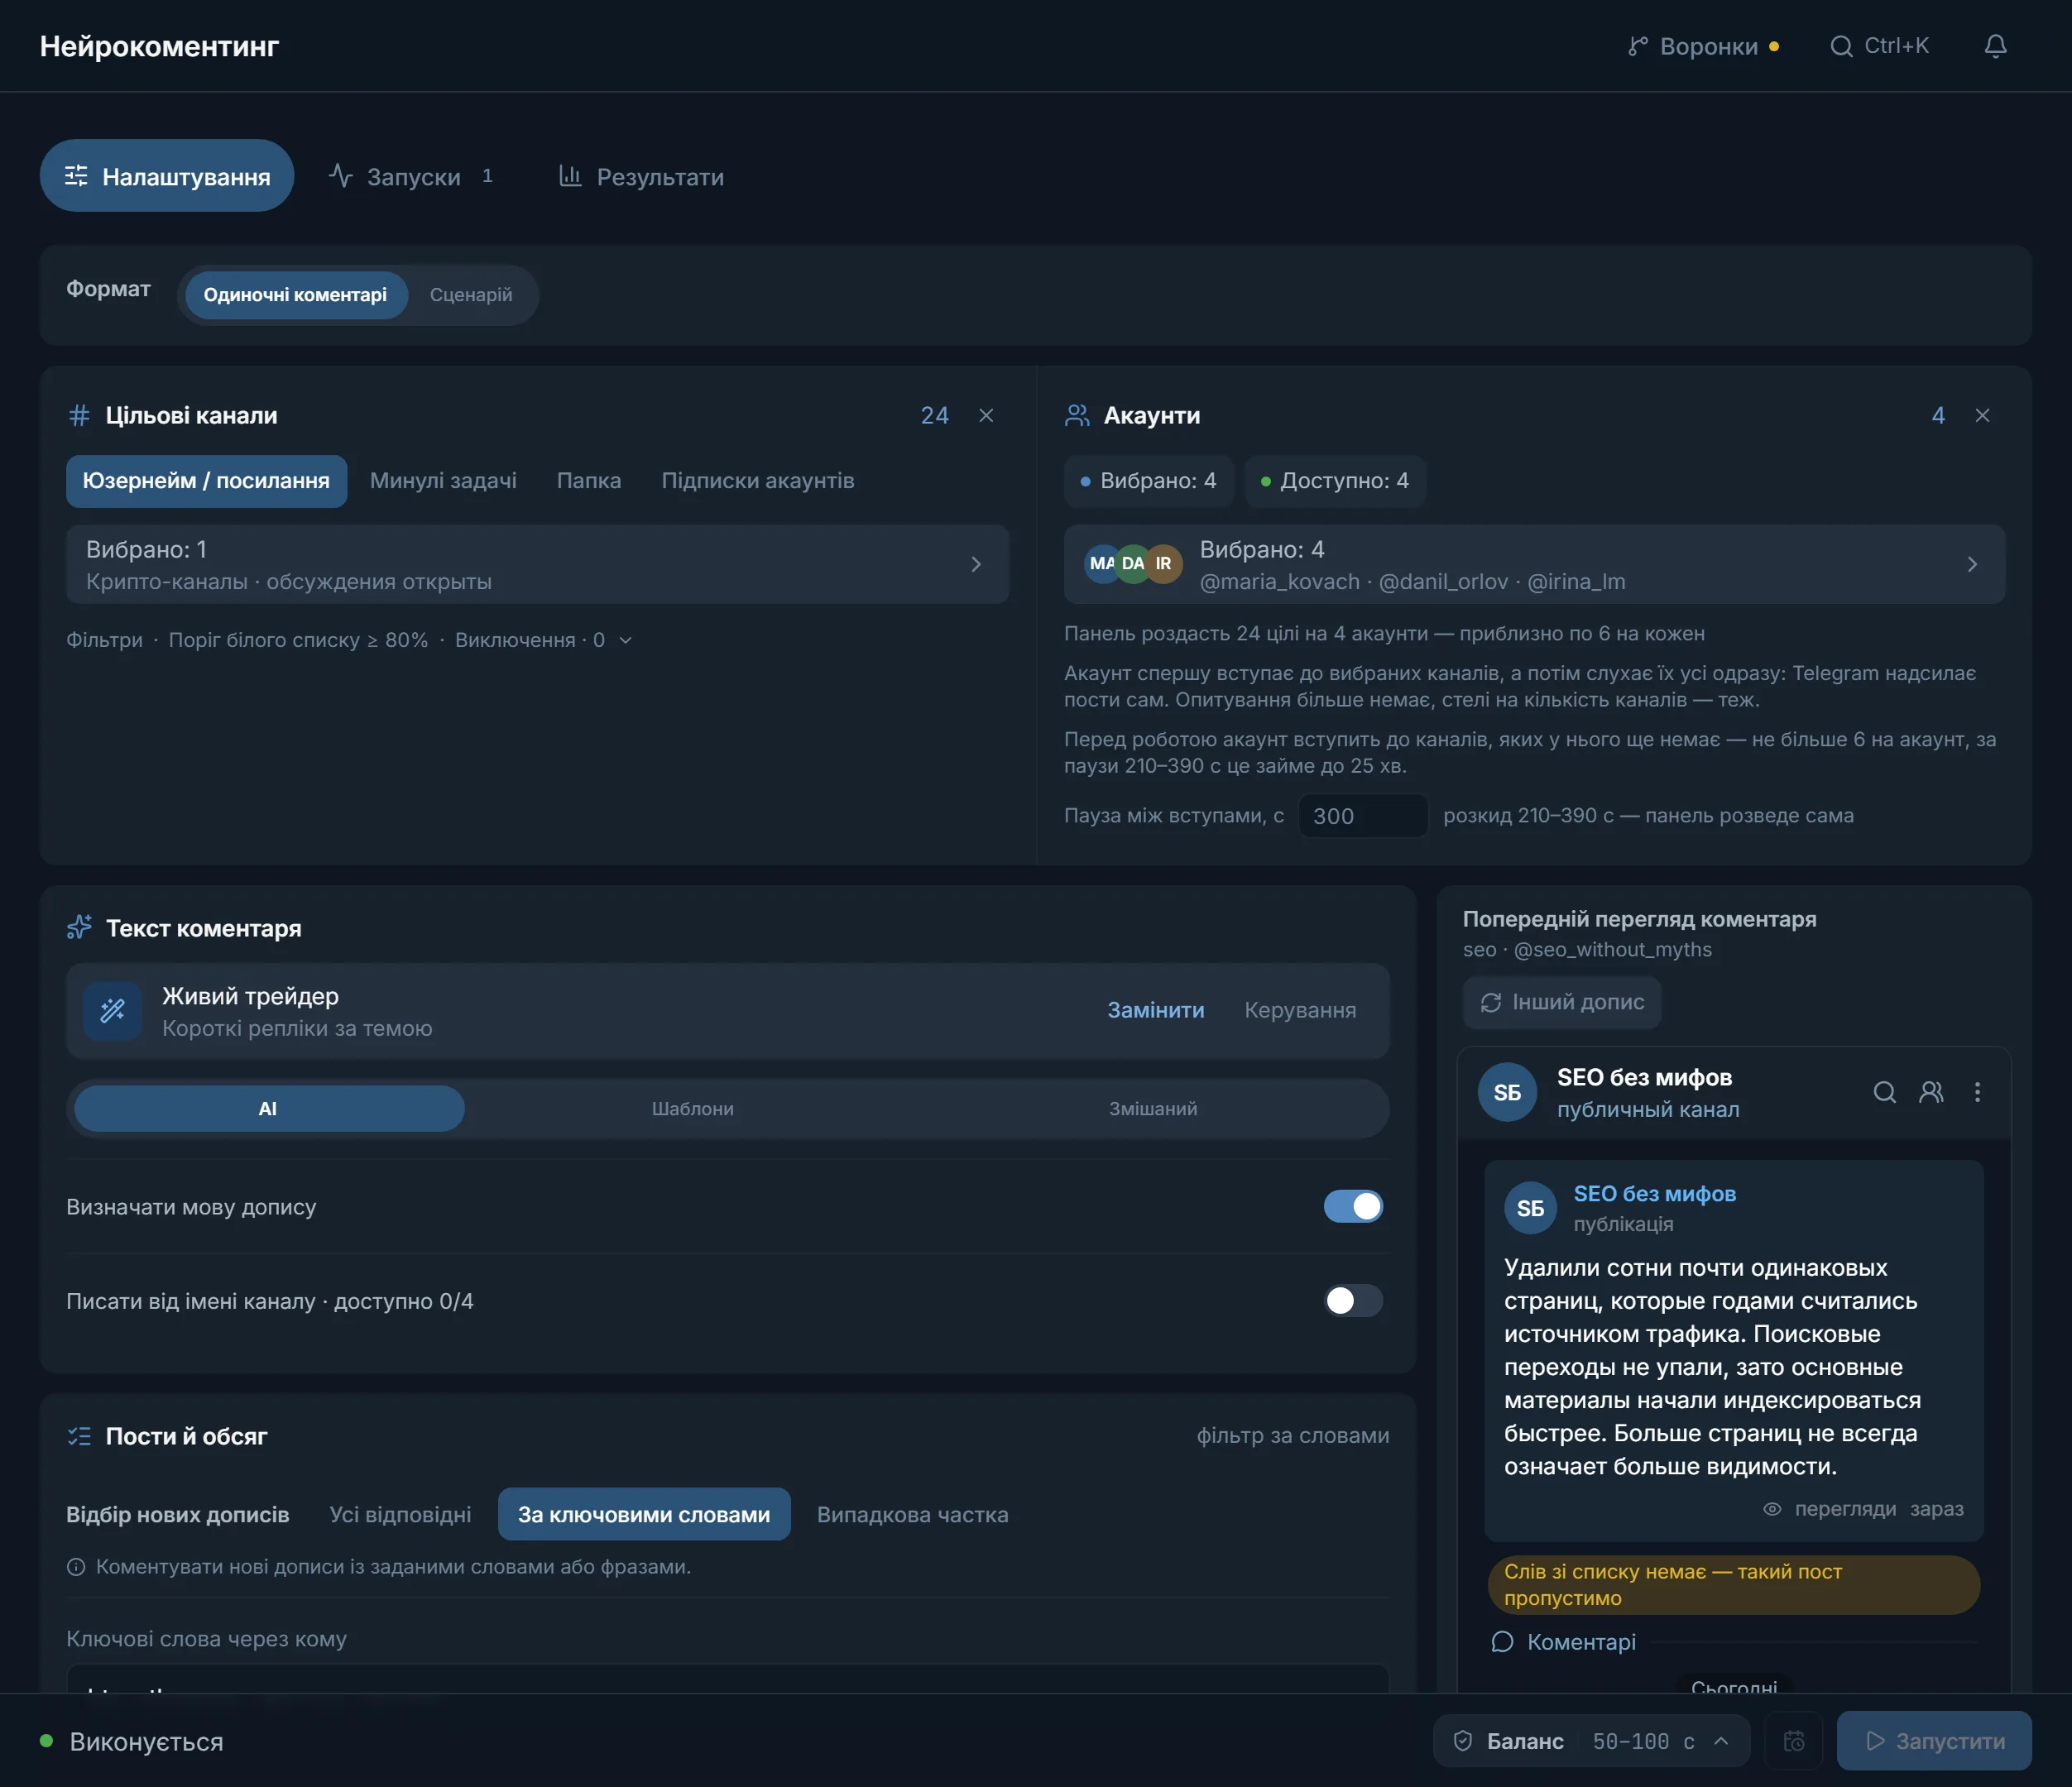Click the Запустити button
The image size is (2072, 1787).
click(1934, 1741)
